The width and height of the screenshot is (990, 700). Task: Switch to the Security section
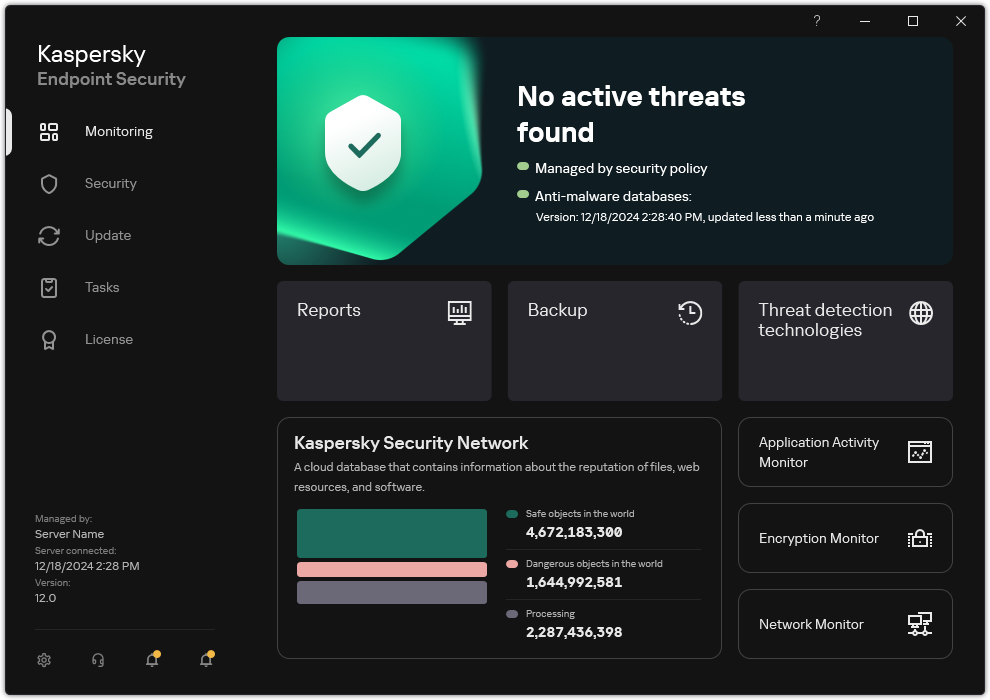(110, 183)
